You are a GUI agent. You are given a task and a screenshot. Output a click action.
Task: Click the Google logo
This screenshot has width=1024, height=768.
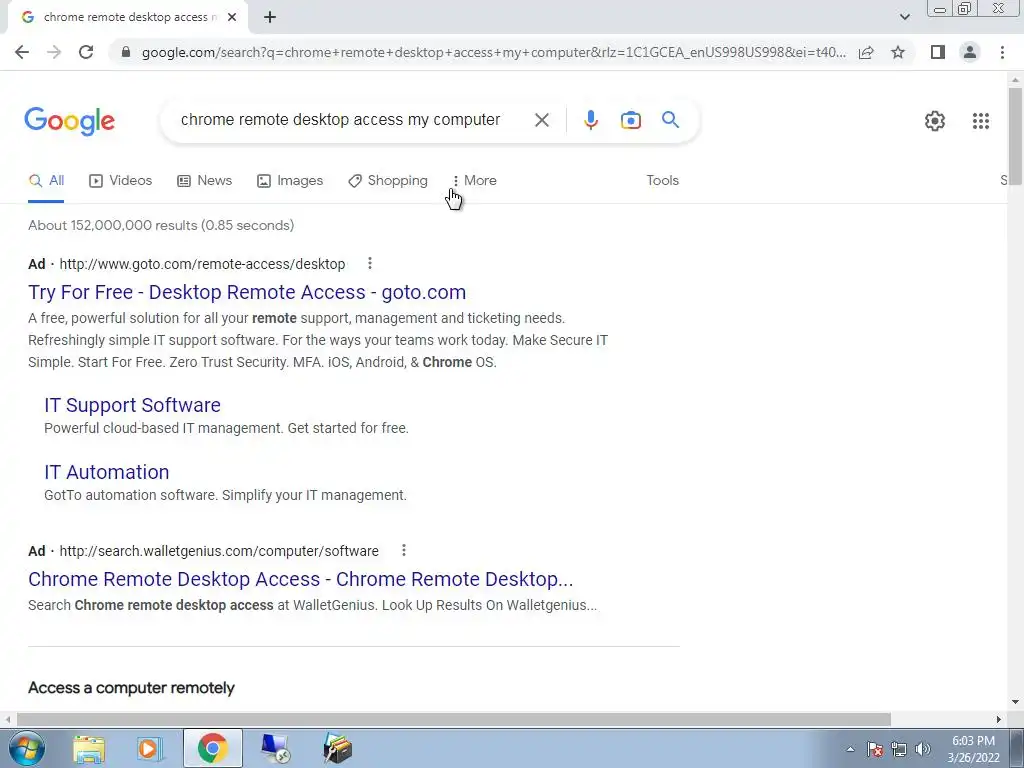69,121
